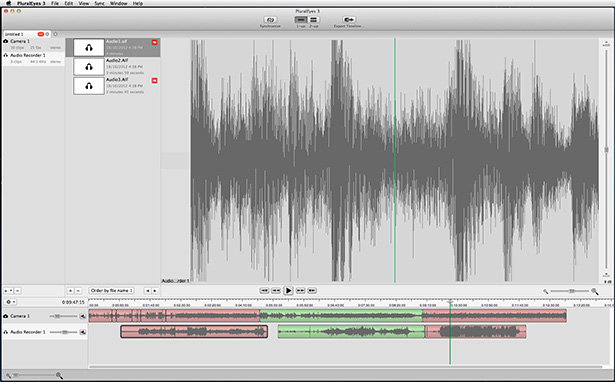Select Audio Recorder 1 in the source list
The height and width of the screenshot is (382, 615).
pyautogui.click(x=33, y=58)
